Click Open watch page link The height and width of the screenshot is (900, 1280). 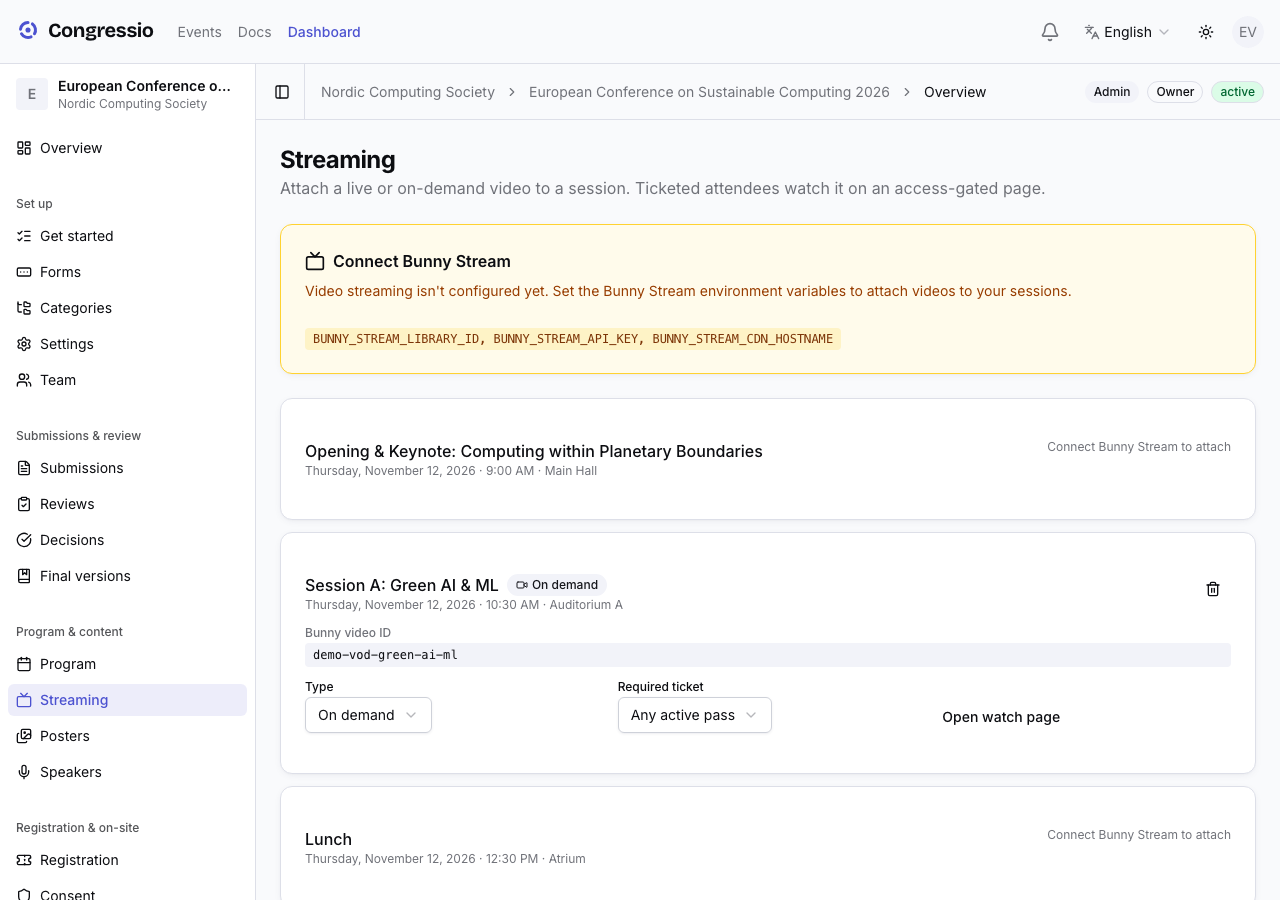coord(1001,717)
